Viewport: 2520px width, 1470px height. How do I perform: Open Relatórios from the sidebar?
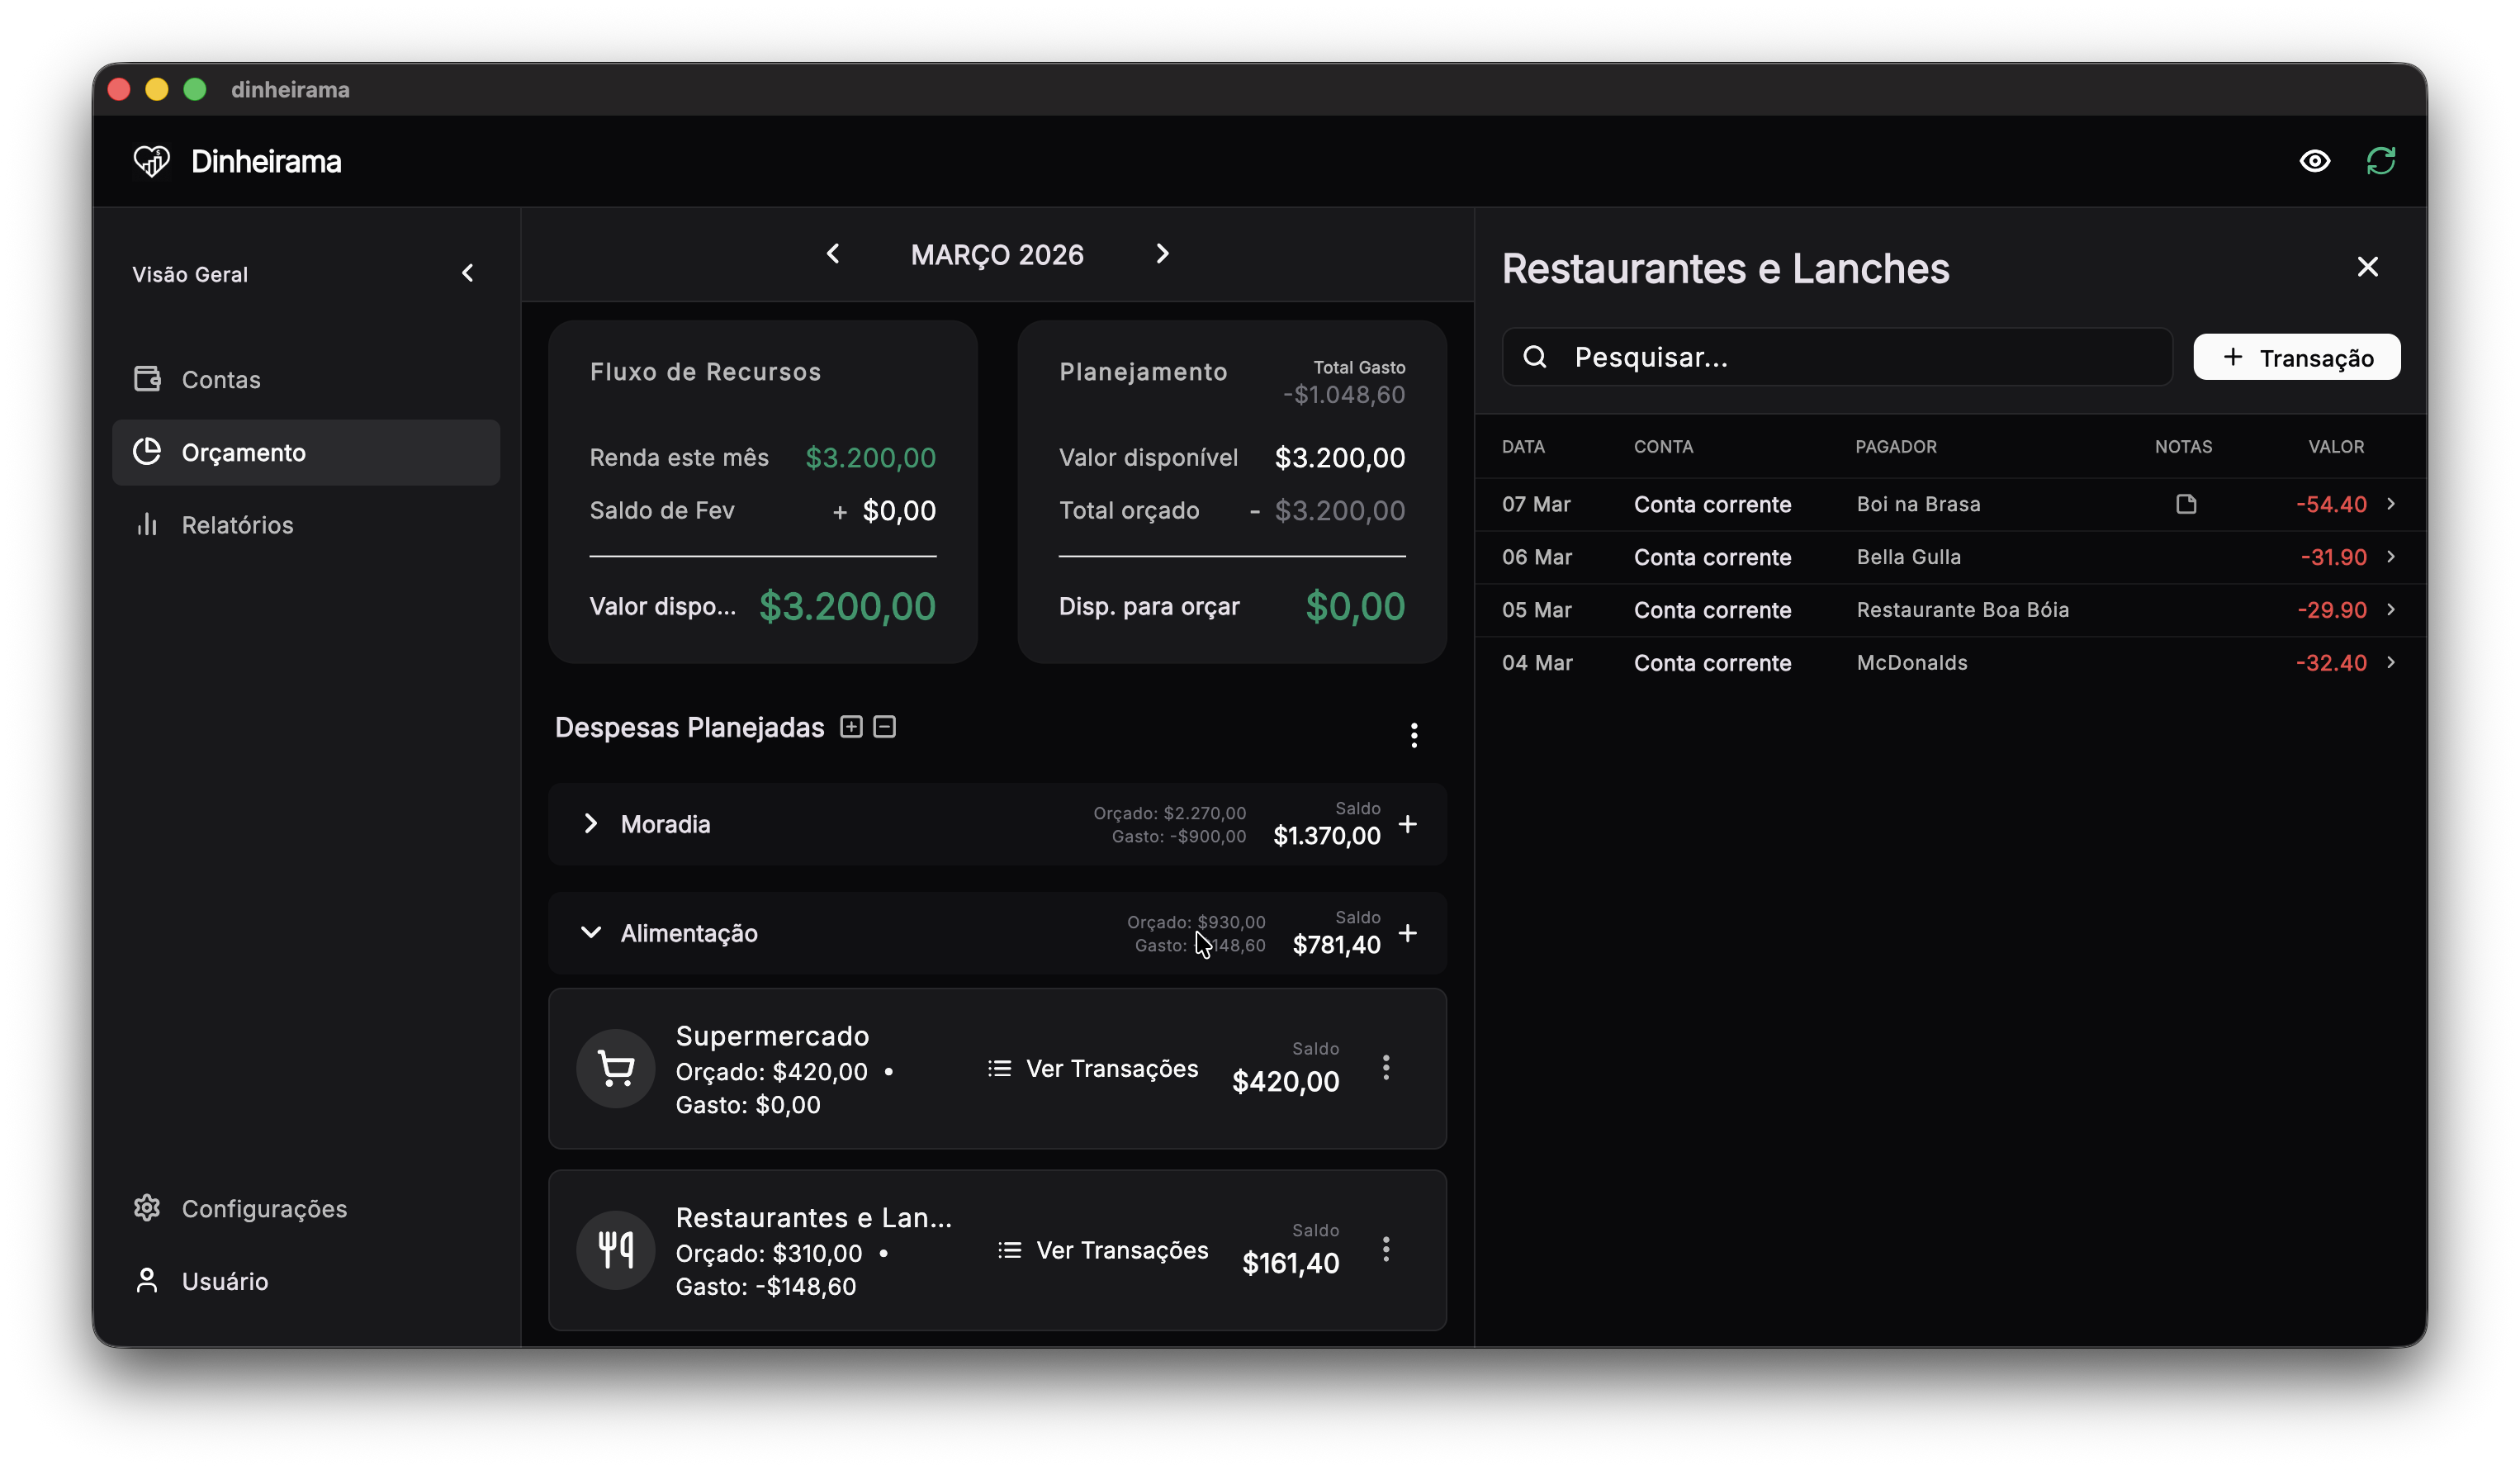pos(236,524)
